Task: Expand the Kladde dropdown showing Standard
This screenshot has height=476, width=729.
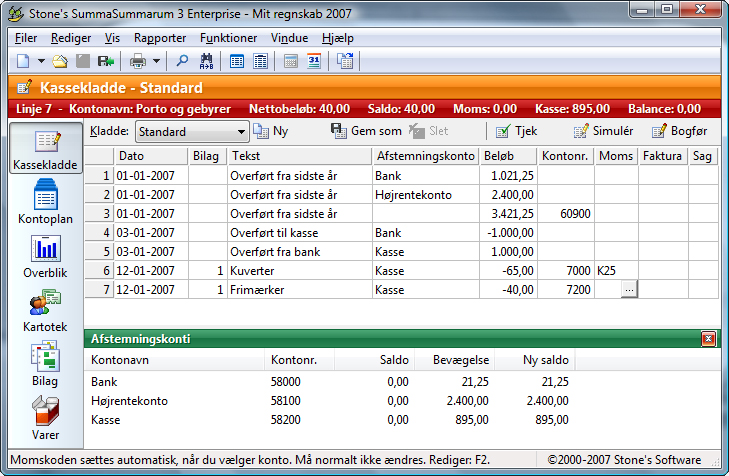Action: 242,131
